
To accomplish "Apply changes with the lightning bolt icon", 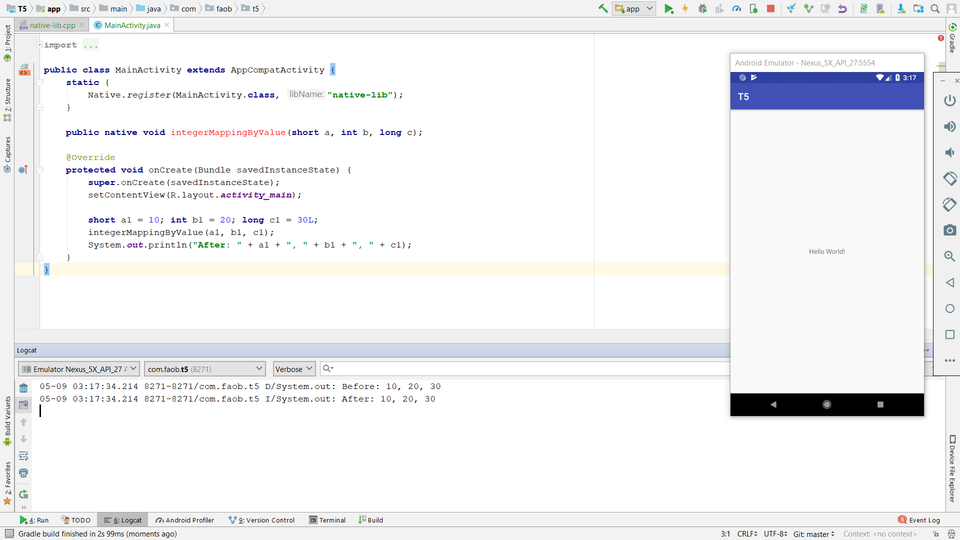I will click(685, 9).
